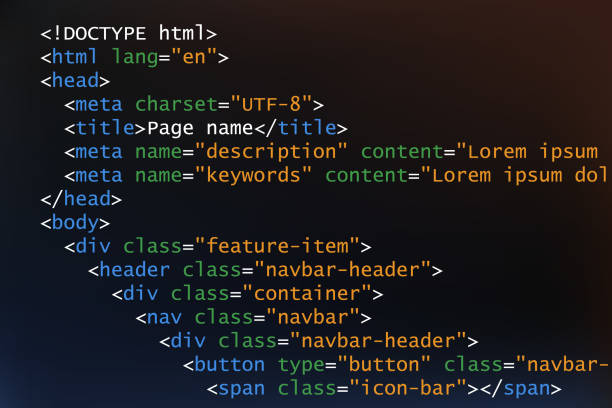
Task: Click the "UTF-8" charset value
Action: coord(271,104)
